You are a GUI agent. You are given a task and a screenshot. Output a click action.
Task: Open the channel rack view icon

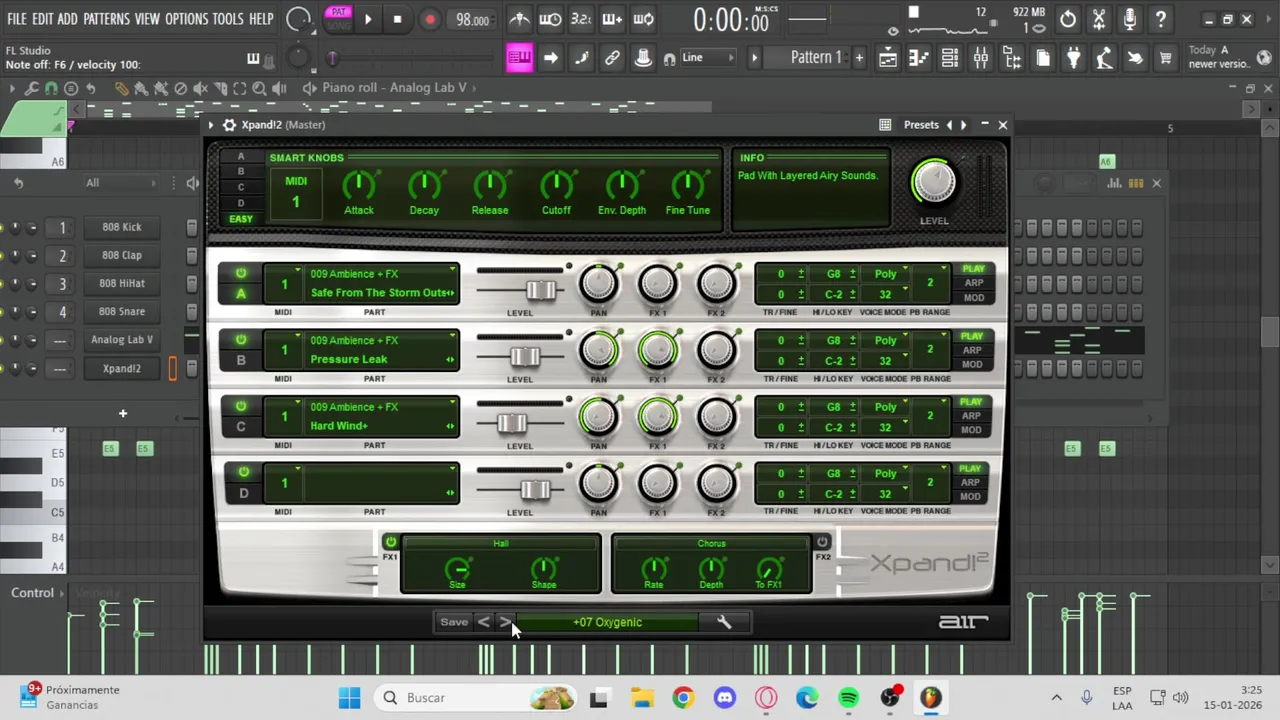[950, 58]
